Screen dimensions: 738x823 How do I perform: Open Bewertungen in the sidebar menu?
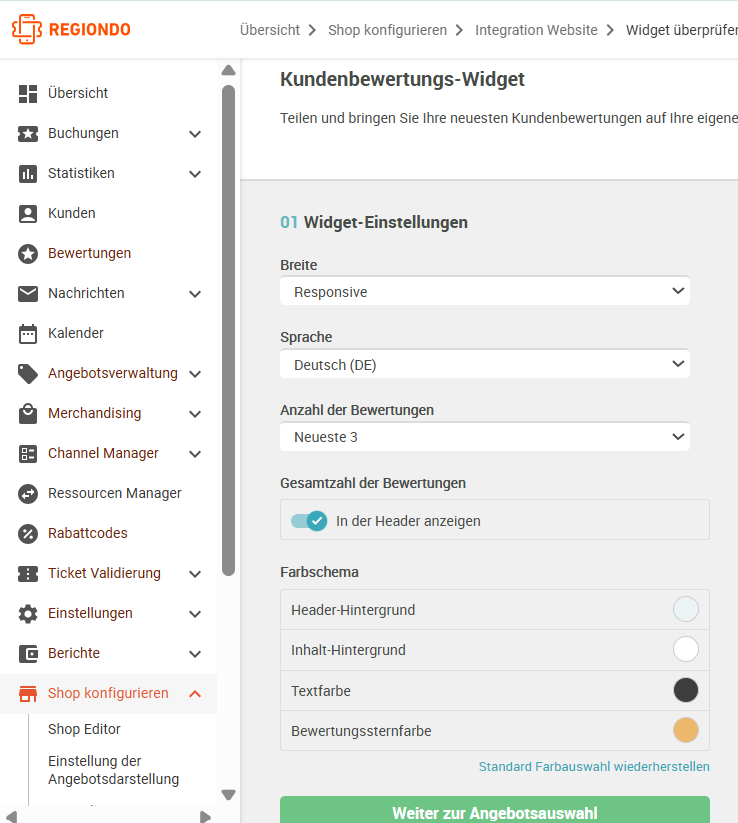click(90, 253)
